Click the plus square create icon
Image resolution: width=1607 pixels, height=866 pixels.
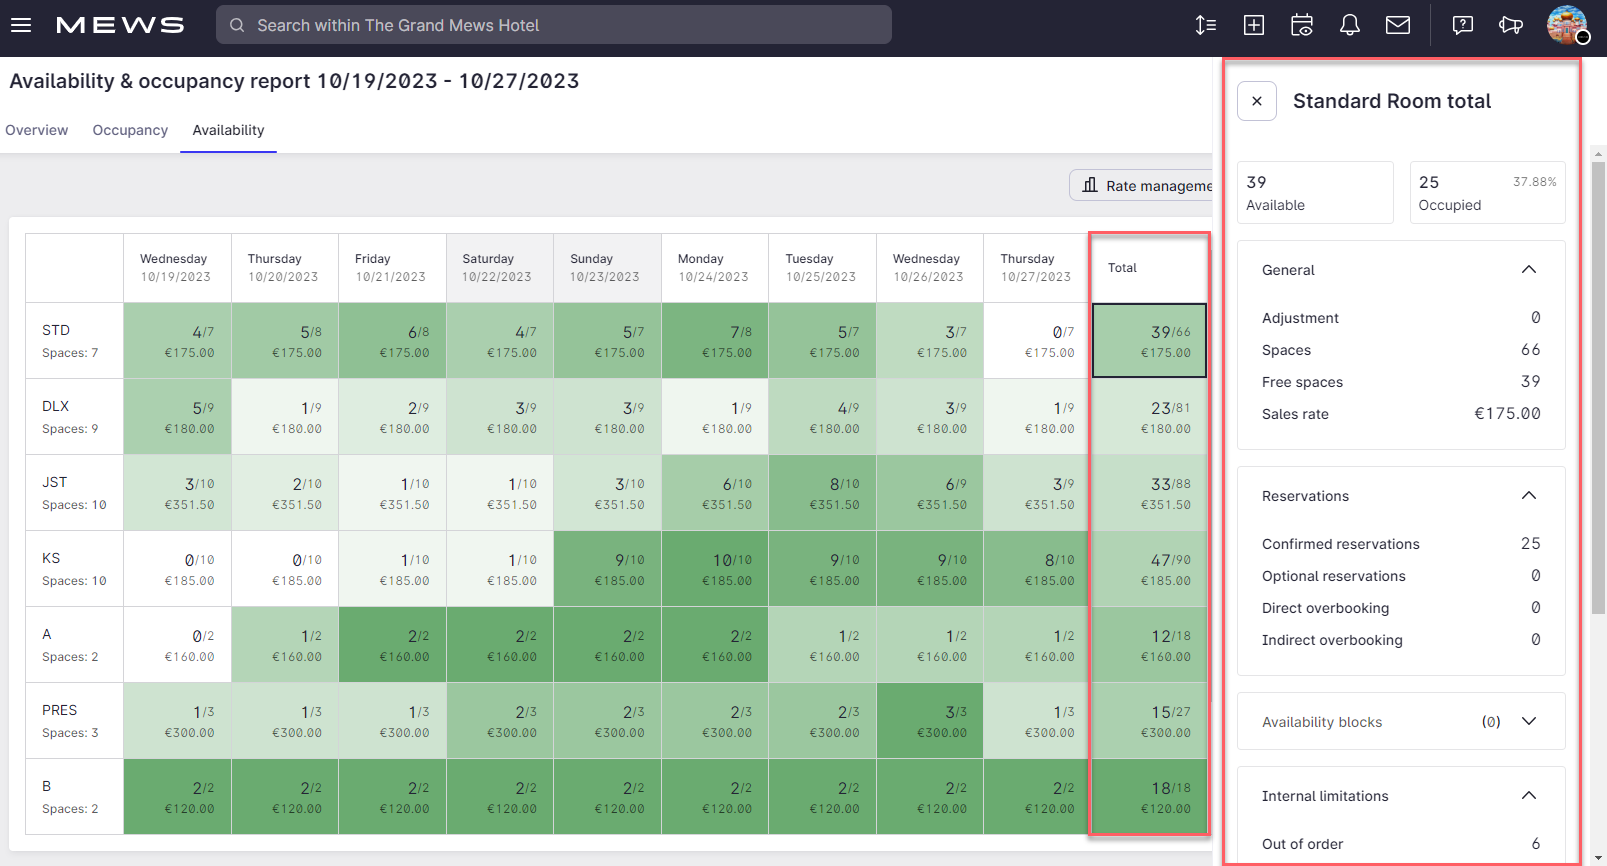pyautogui.click(x=1254, y=25)
